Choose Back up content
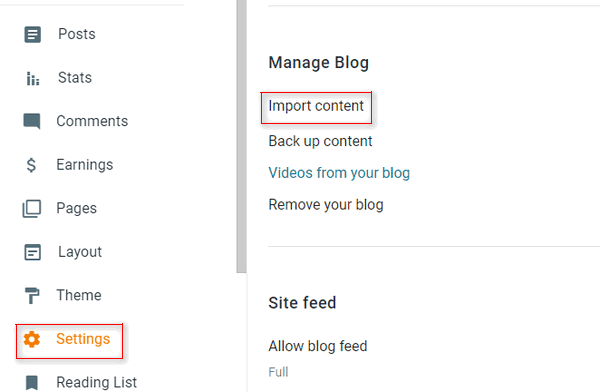The height and width of the screenshot is (392, 600). click(320, 141)
